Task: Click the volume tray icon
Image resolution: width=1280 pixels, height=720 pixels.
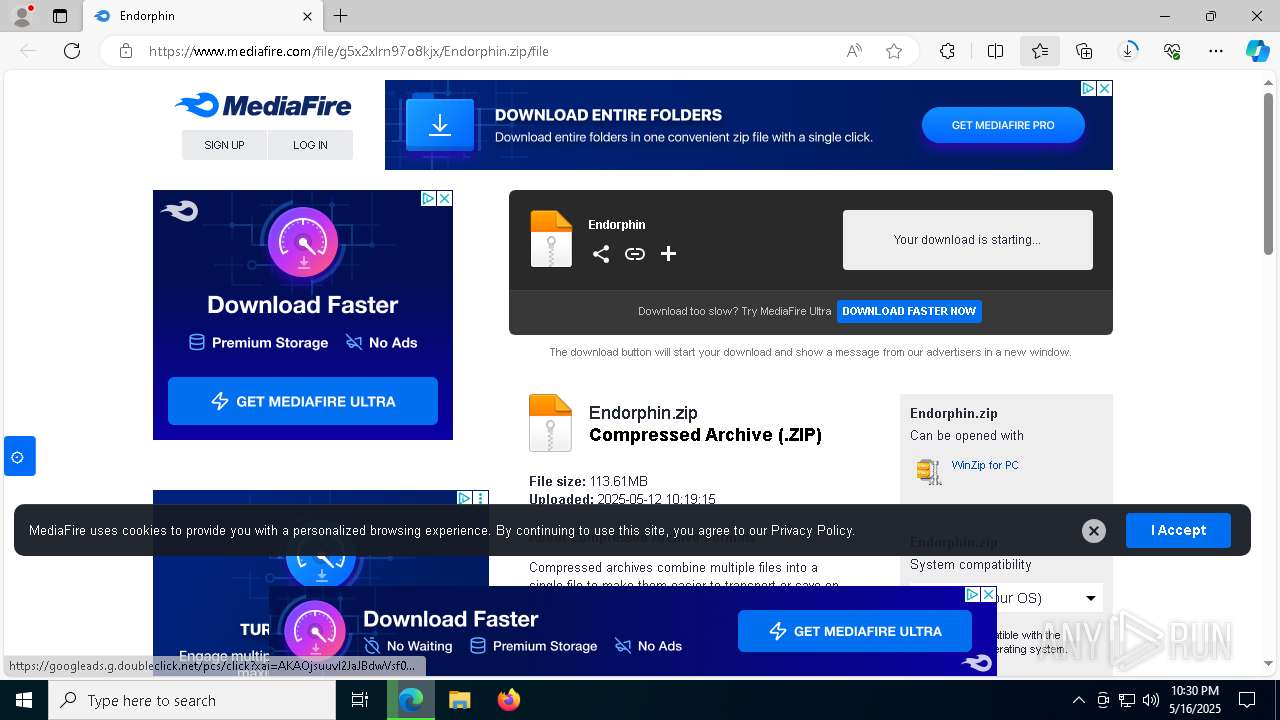Action: [1151, 700]
